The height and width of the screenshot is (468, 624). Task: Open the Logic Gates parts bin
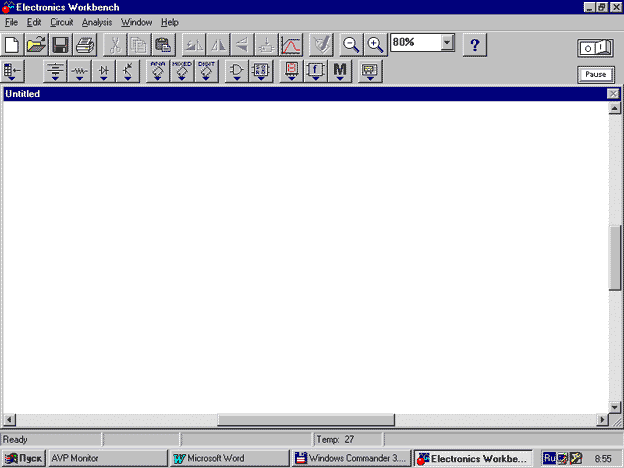[x=236, y=71]
